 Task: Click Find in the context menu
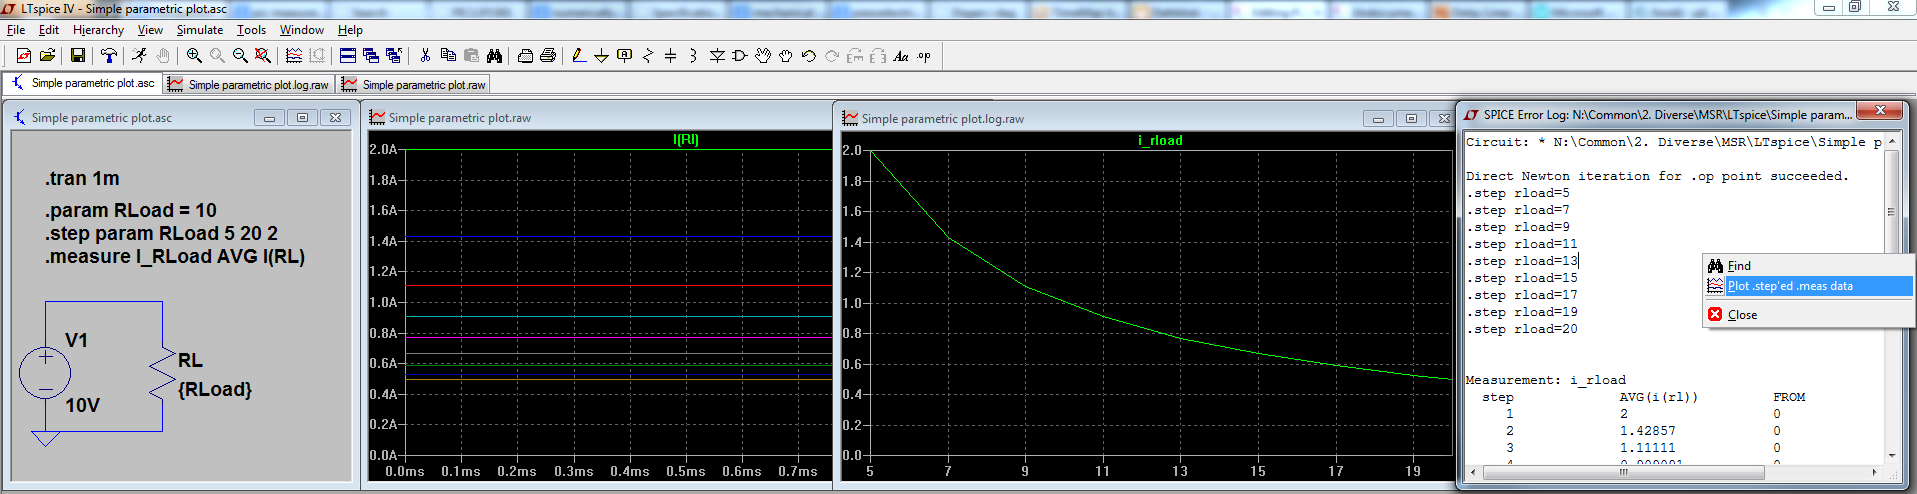pos(1739,266)
